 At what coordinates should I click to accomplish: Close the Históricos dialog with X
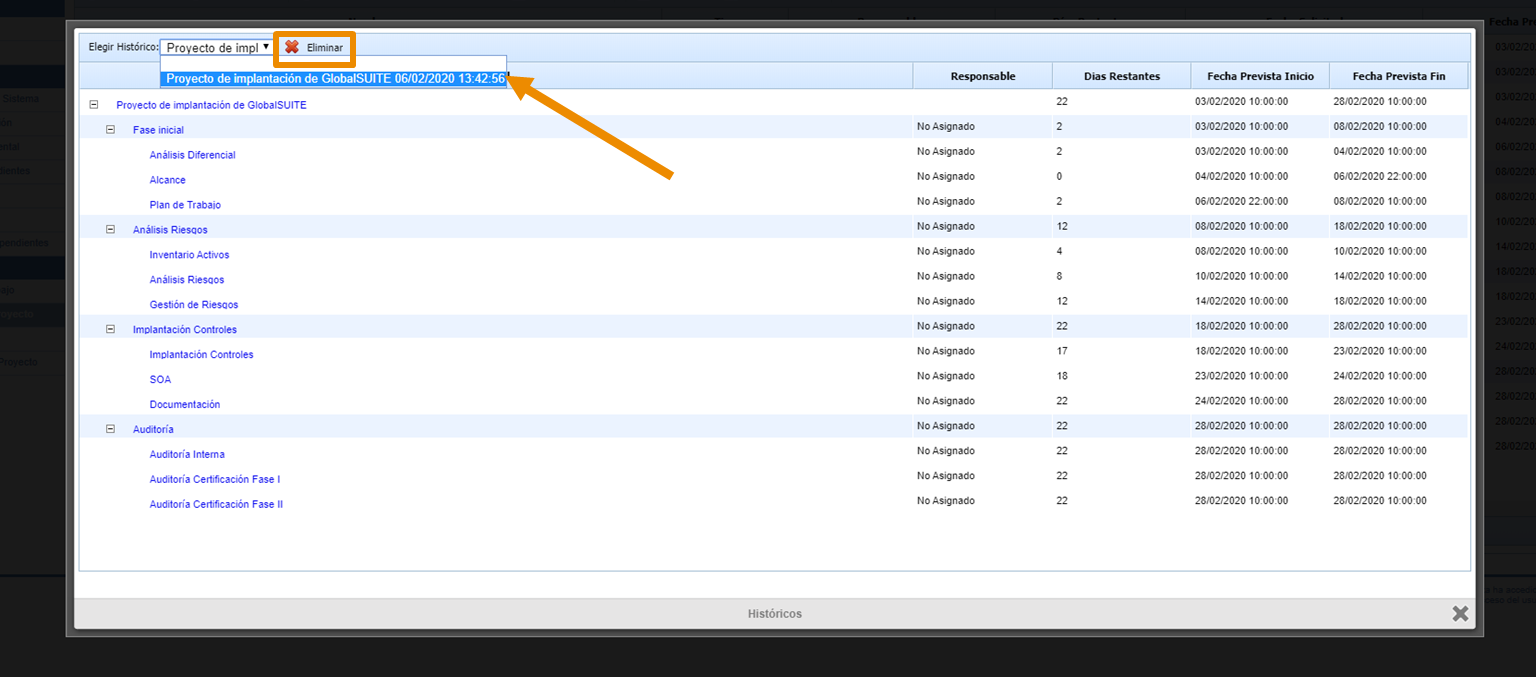(x=1460, y=613)
